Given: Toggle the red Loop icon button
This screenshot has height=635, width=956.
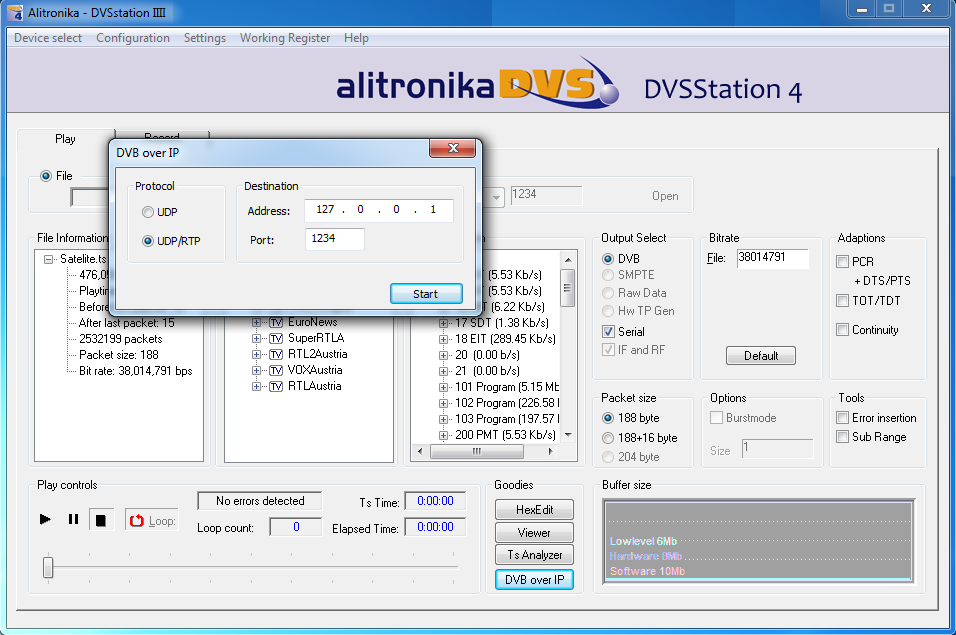Looking at the screenshot, I should [137, 520].
